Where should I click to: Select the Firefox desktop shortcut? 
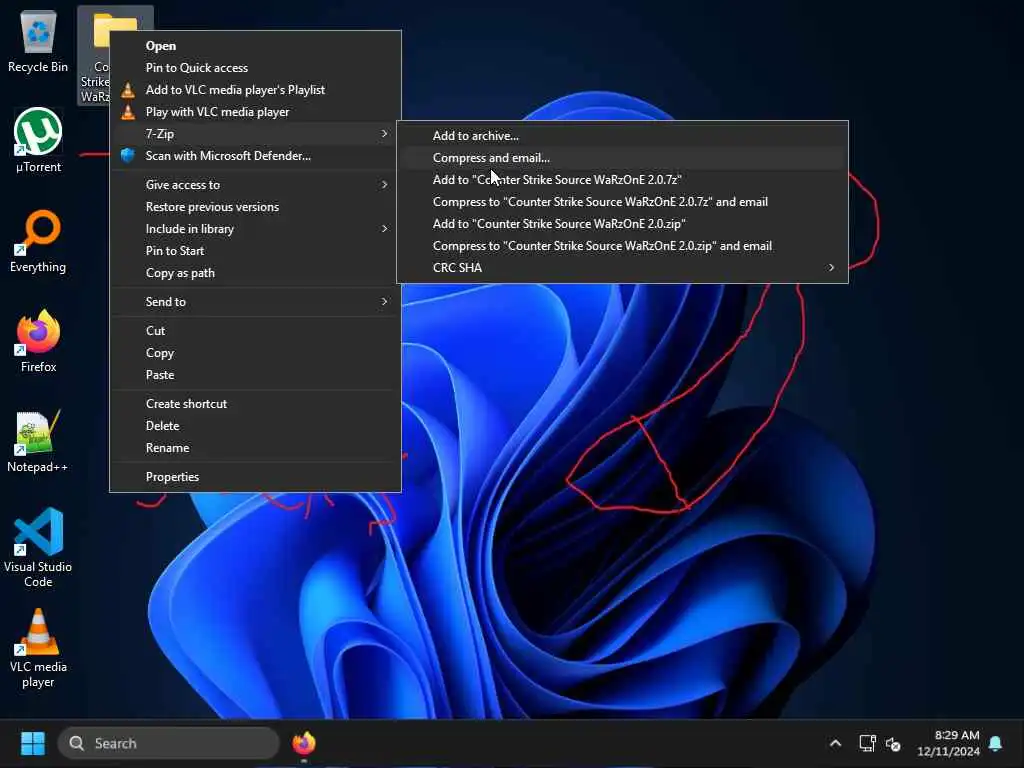pos(38,340)
